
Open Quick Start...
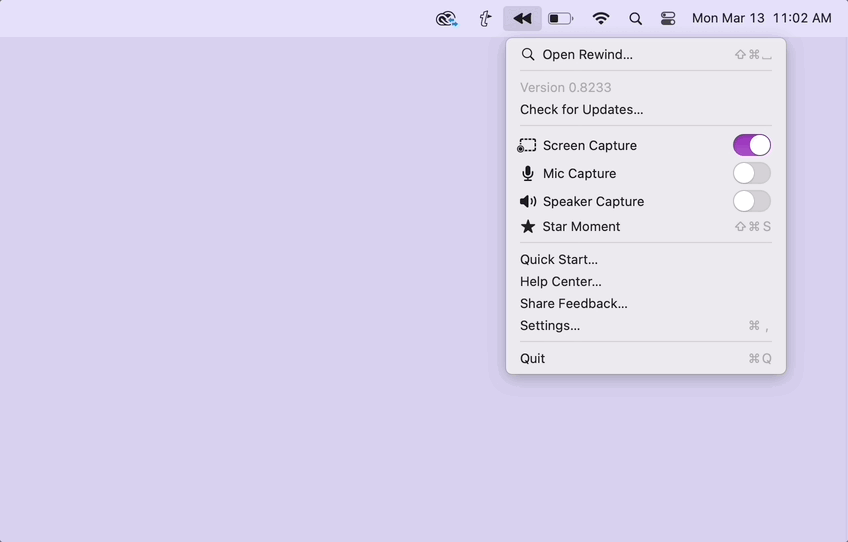[646, 259]
